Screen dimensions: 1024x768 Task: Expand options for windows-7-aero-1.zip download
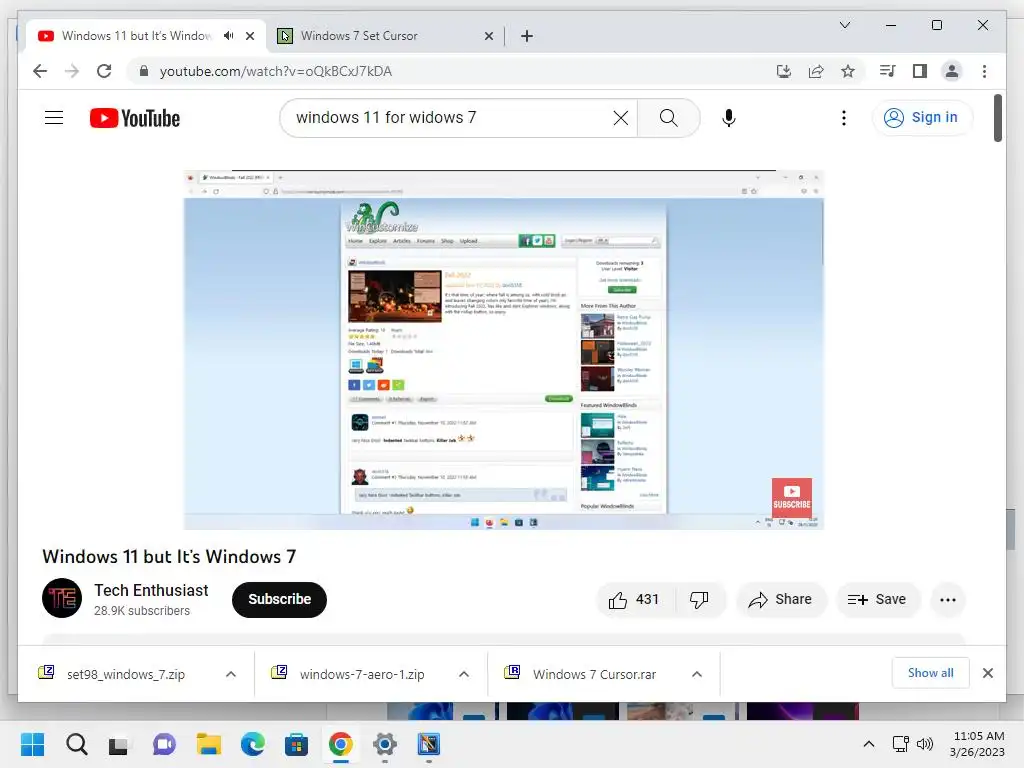tap(464, 674)
